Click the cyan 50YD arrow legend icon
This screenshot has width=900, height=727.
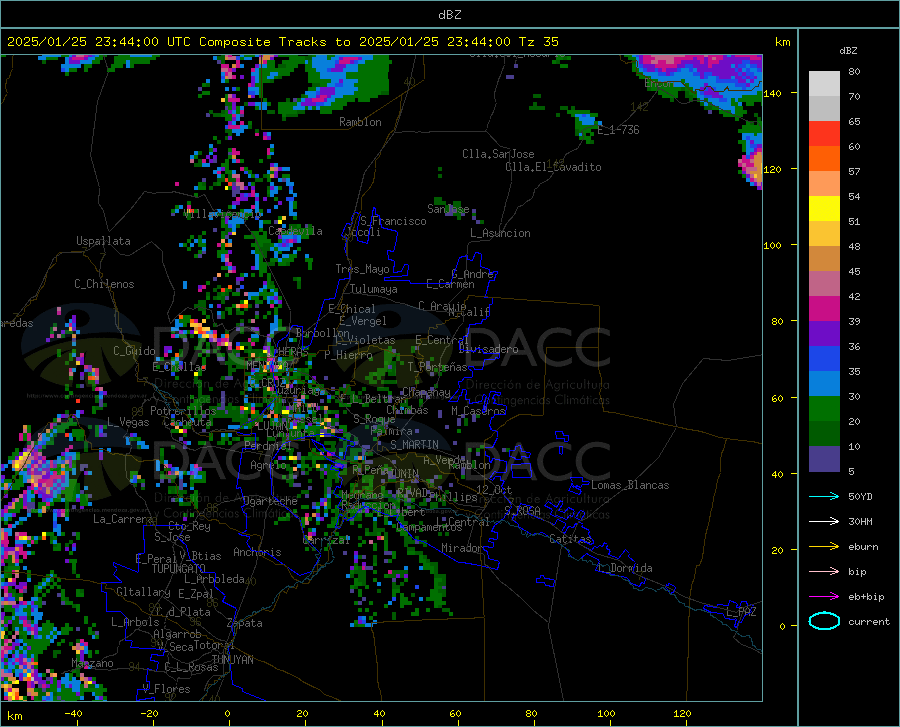coord(824,496)
